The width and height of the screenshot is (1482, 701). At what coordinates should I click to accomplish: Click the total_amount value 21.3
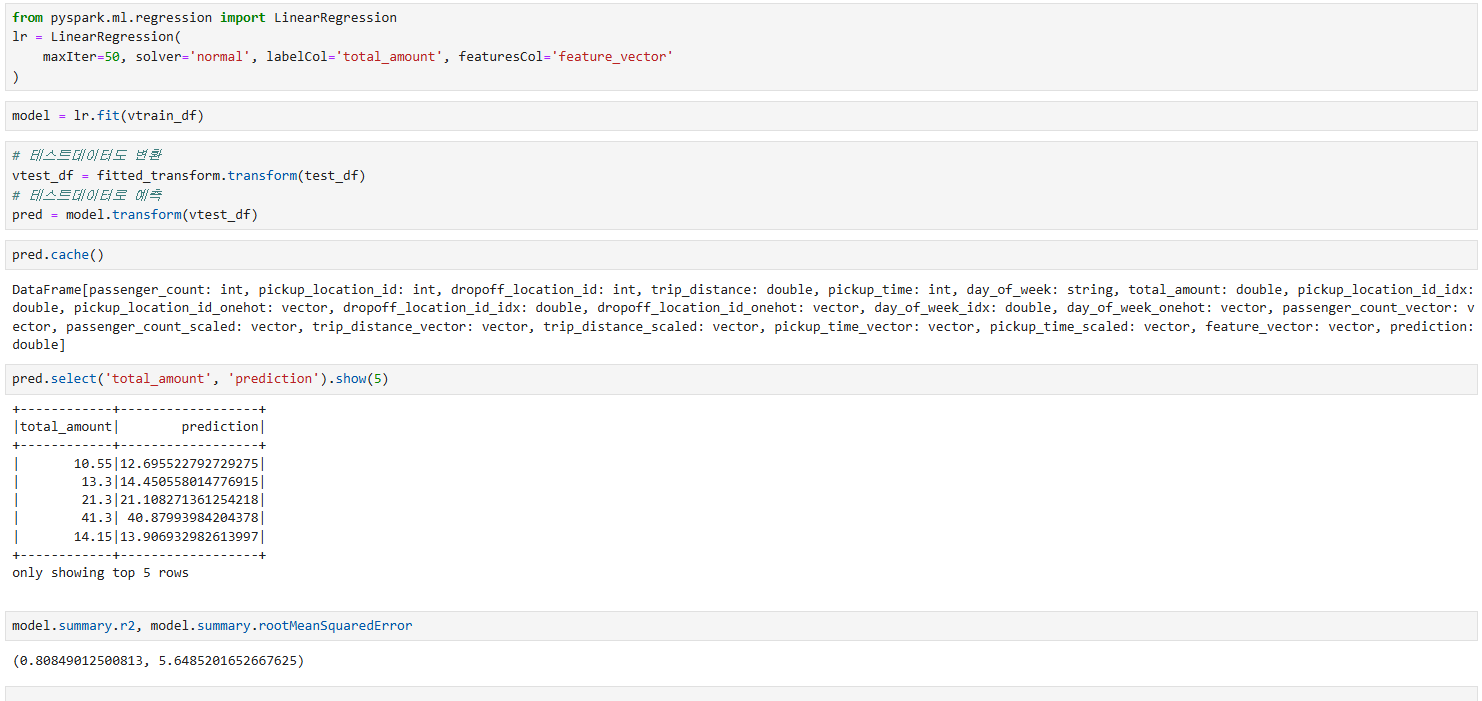pyautogui.click(x=97, y=499)
